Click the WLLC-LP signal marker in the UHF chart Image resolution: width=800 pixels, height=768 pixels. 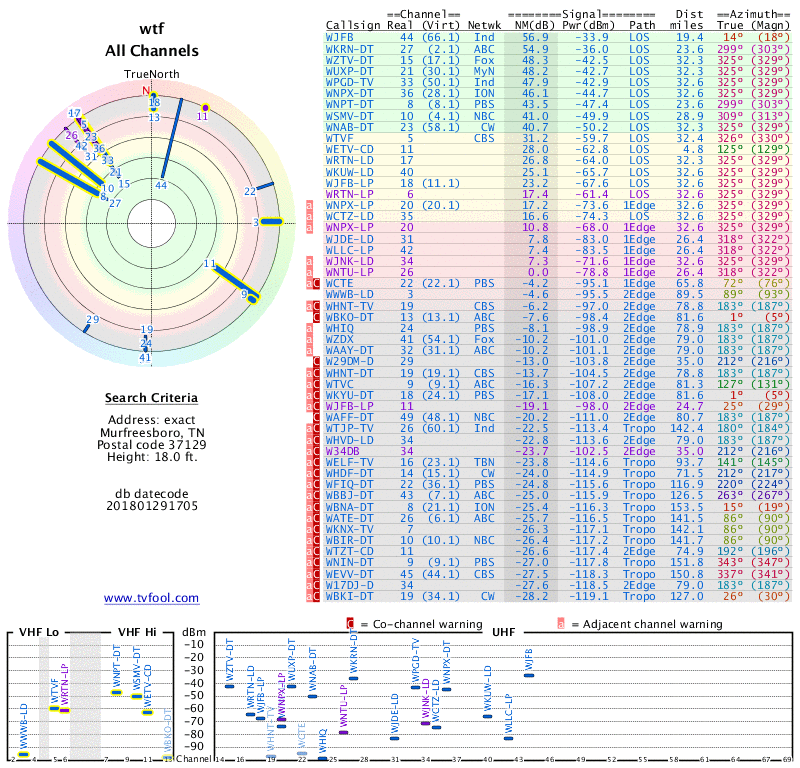(508, 738)
